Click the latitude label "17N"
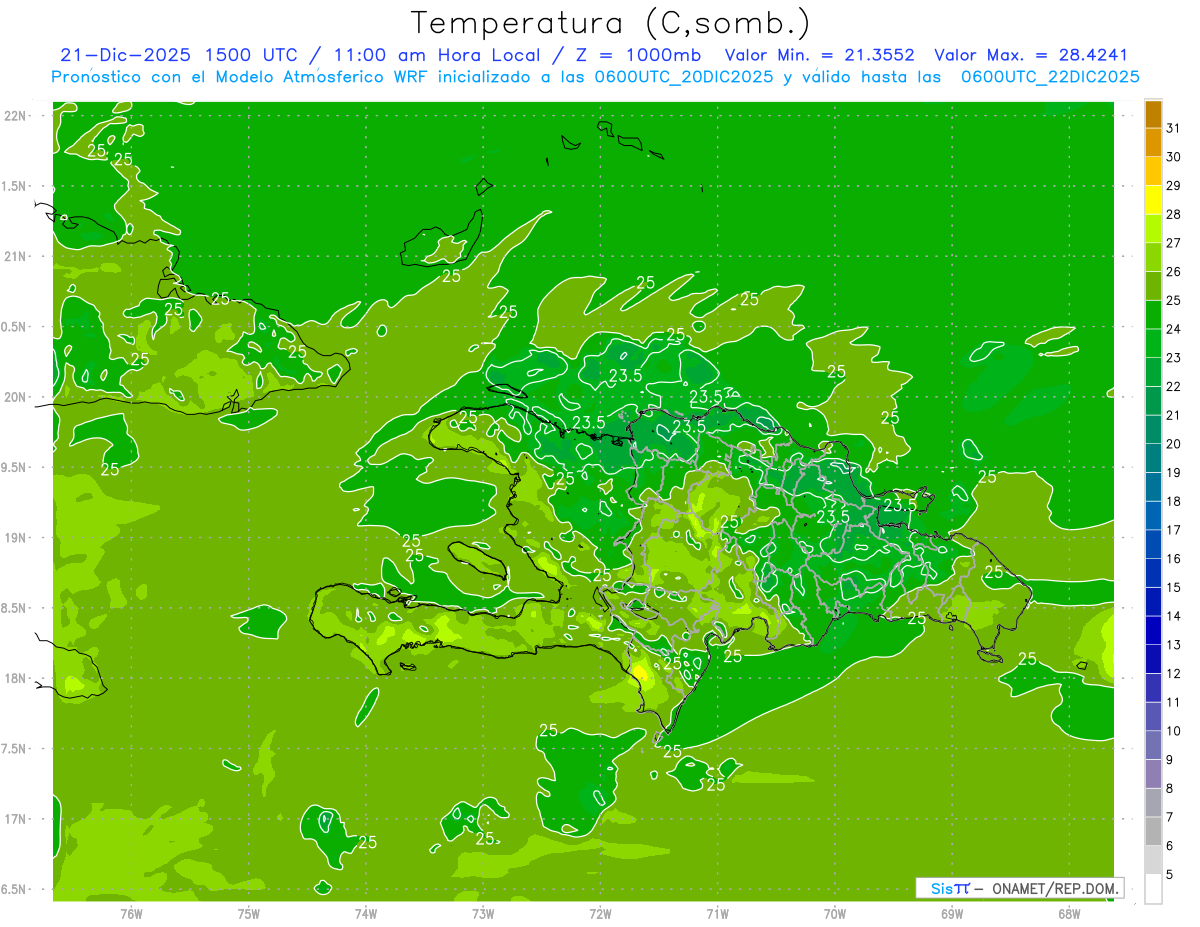 tap(15, 819)
